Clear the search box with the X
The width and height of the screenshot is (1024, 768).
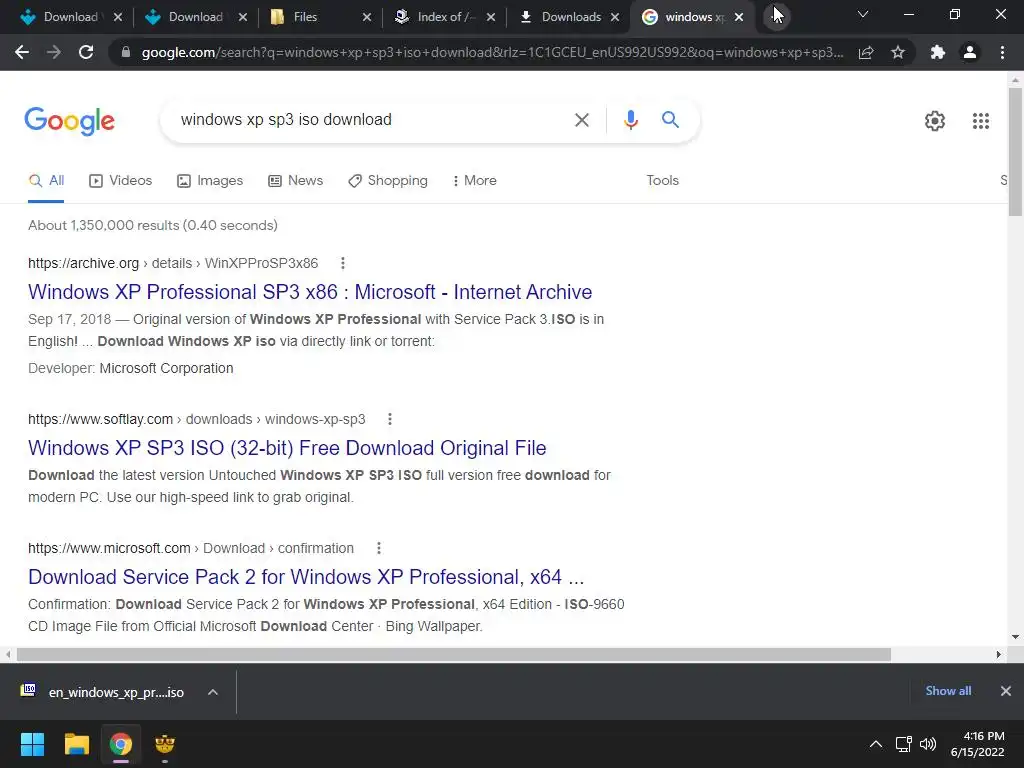pyautogui.click(x=581, y=120)
